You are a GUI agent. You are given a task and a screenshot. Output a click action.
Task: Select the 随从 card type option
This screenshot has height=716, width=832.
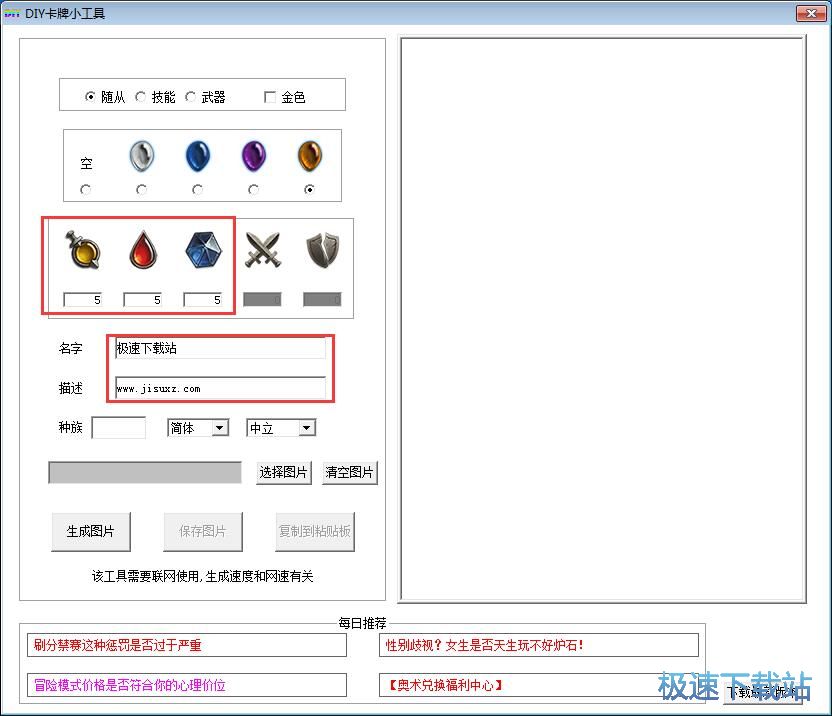coord(105,97)
